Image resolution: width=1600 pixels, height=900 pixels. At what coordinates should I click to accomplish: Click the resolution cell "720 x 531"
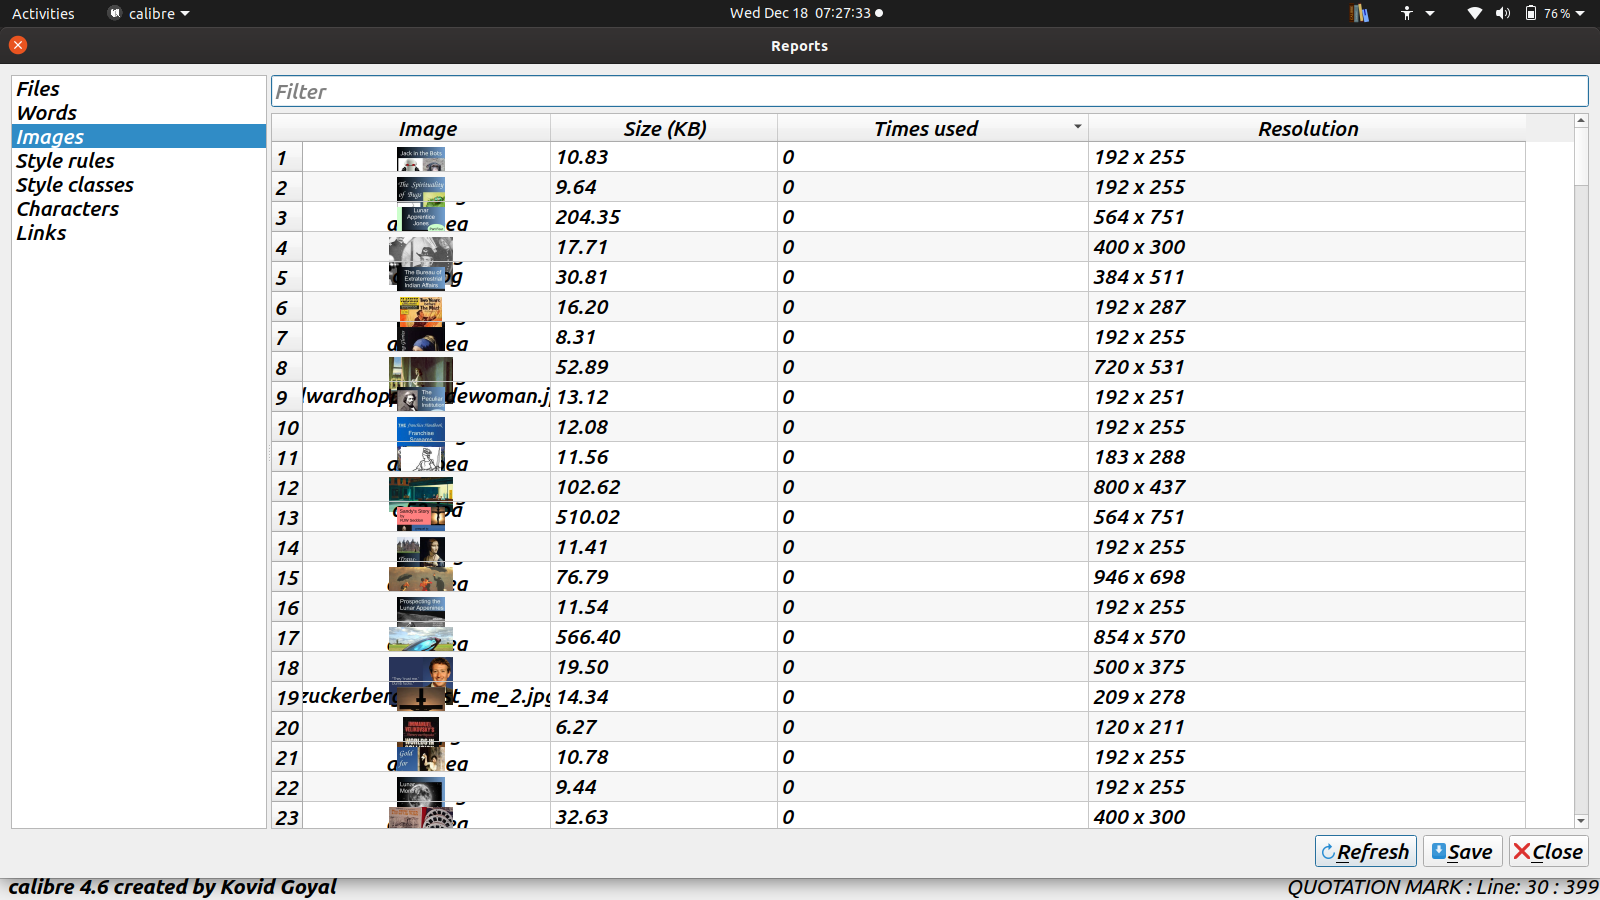coord(1307,367)
